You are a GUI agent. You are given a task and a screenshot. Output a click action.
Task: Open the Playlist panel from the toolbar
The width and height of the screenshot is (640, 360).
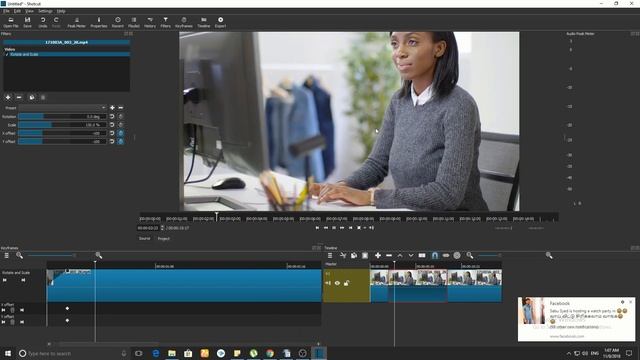click(x=133, y=22)
